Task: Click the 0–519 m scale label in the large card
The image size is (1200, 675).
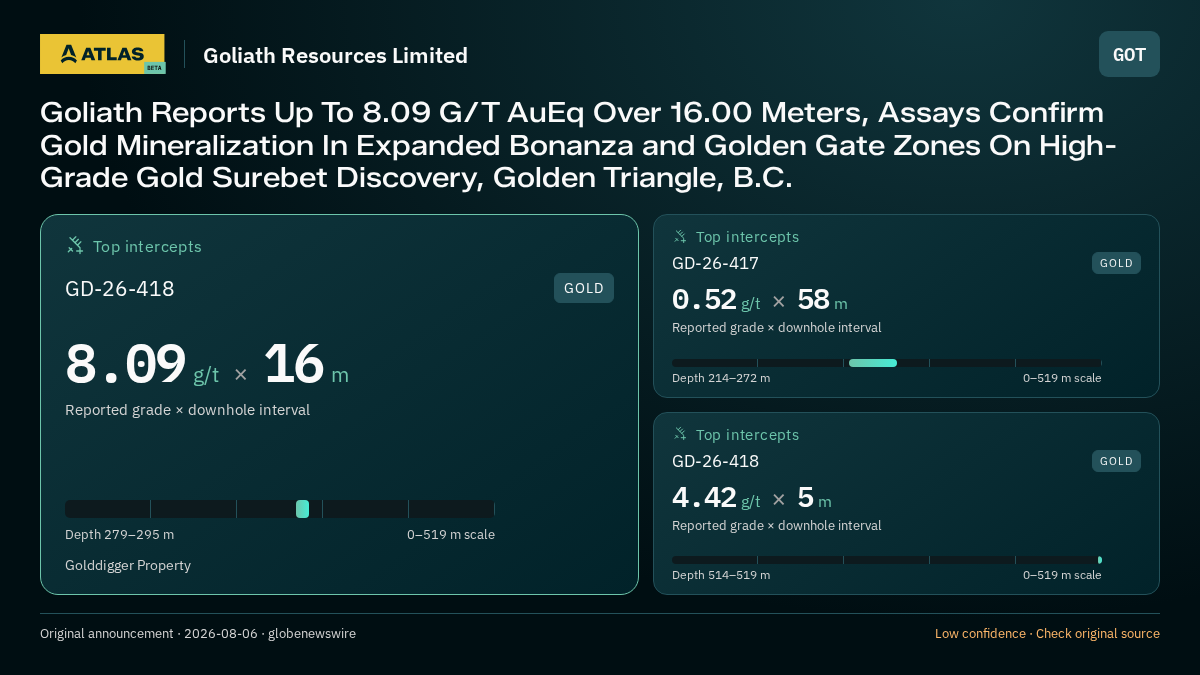Action: [x=451, y=535]
